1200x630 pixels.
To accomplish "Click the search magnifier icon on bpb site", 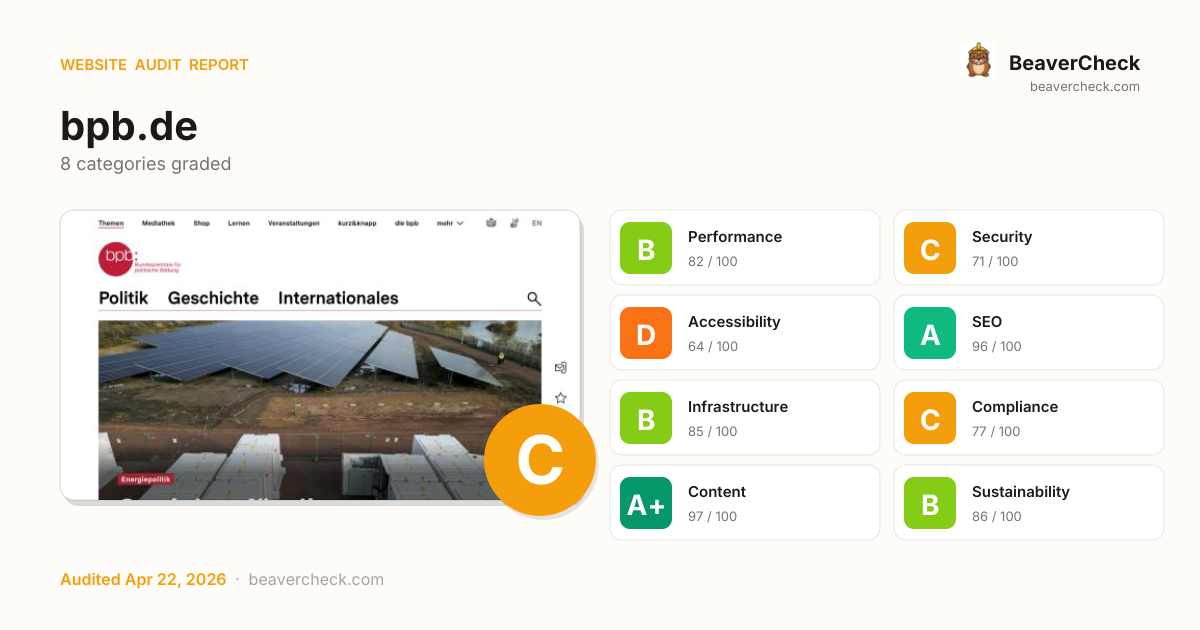I will tap(534, 298).
